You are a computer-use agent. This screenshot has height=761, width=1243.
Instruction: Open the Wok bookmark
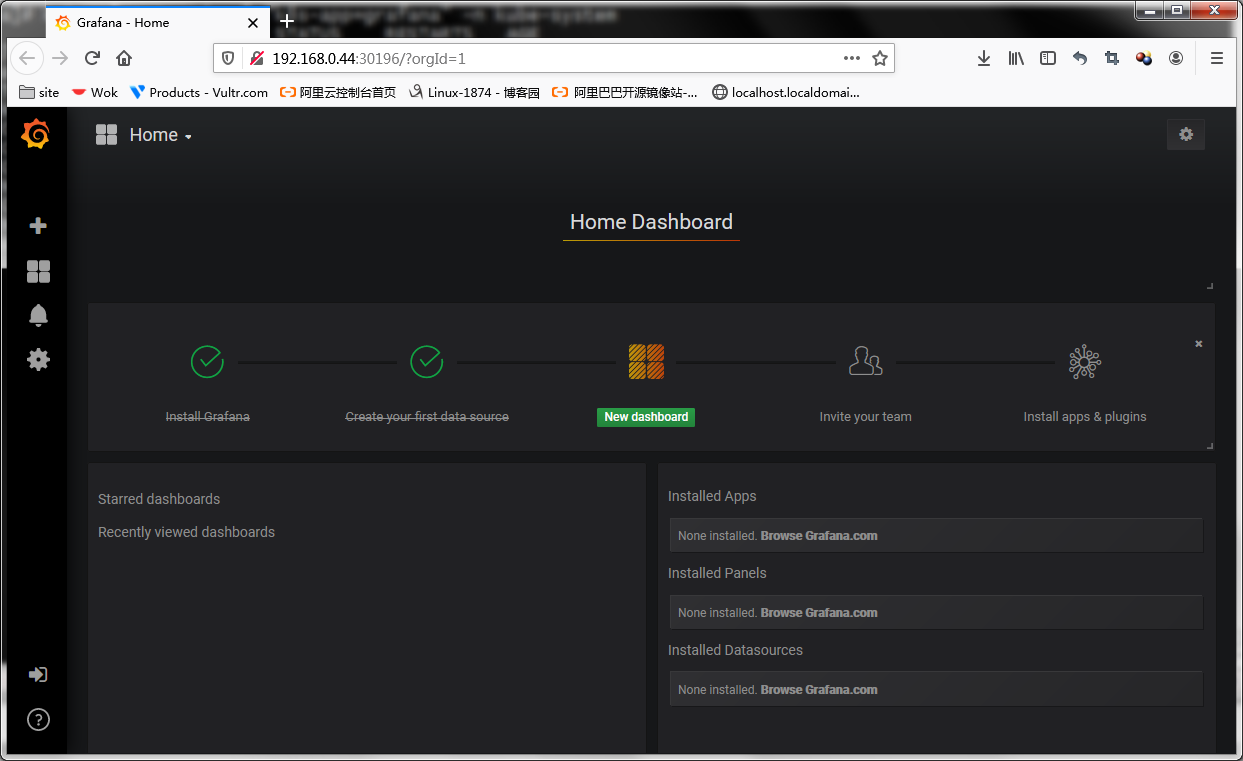coord(94,92)
